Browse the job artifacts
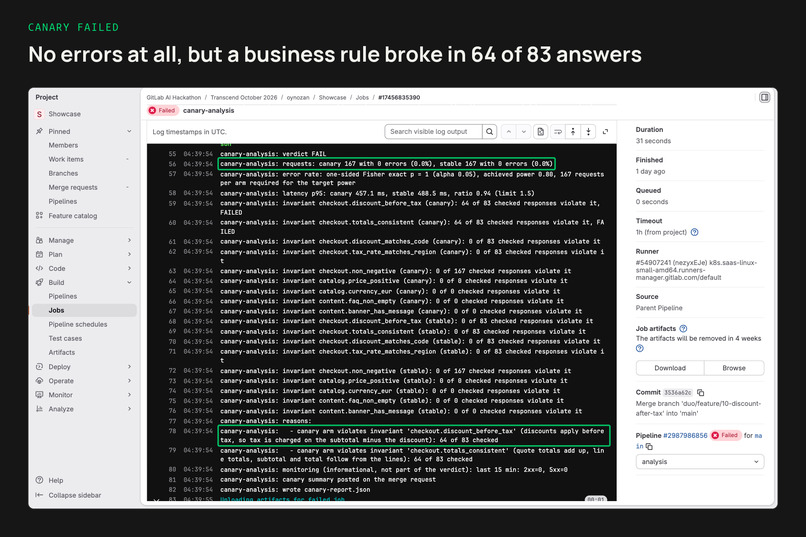The width and height of the screenshot is (806, 537). pyautogui.click(x=734, y=368)
